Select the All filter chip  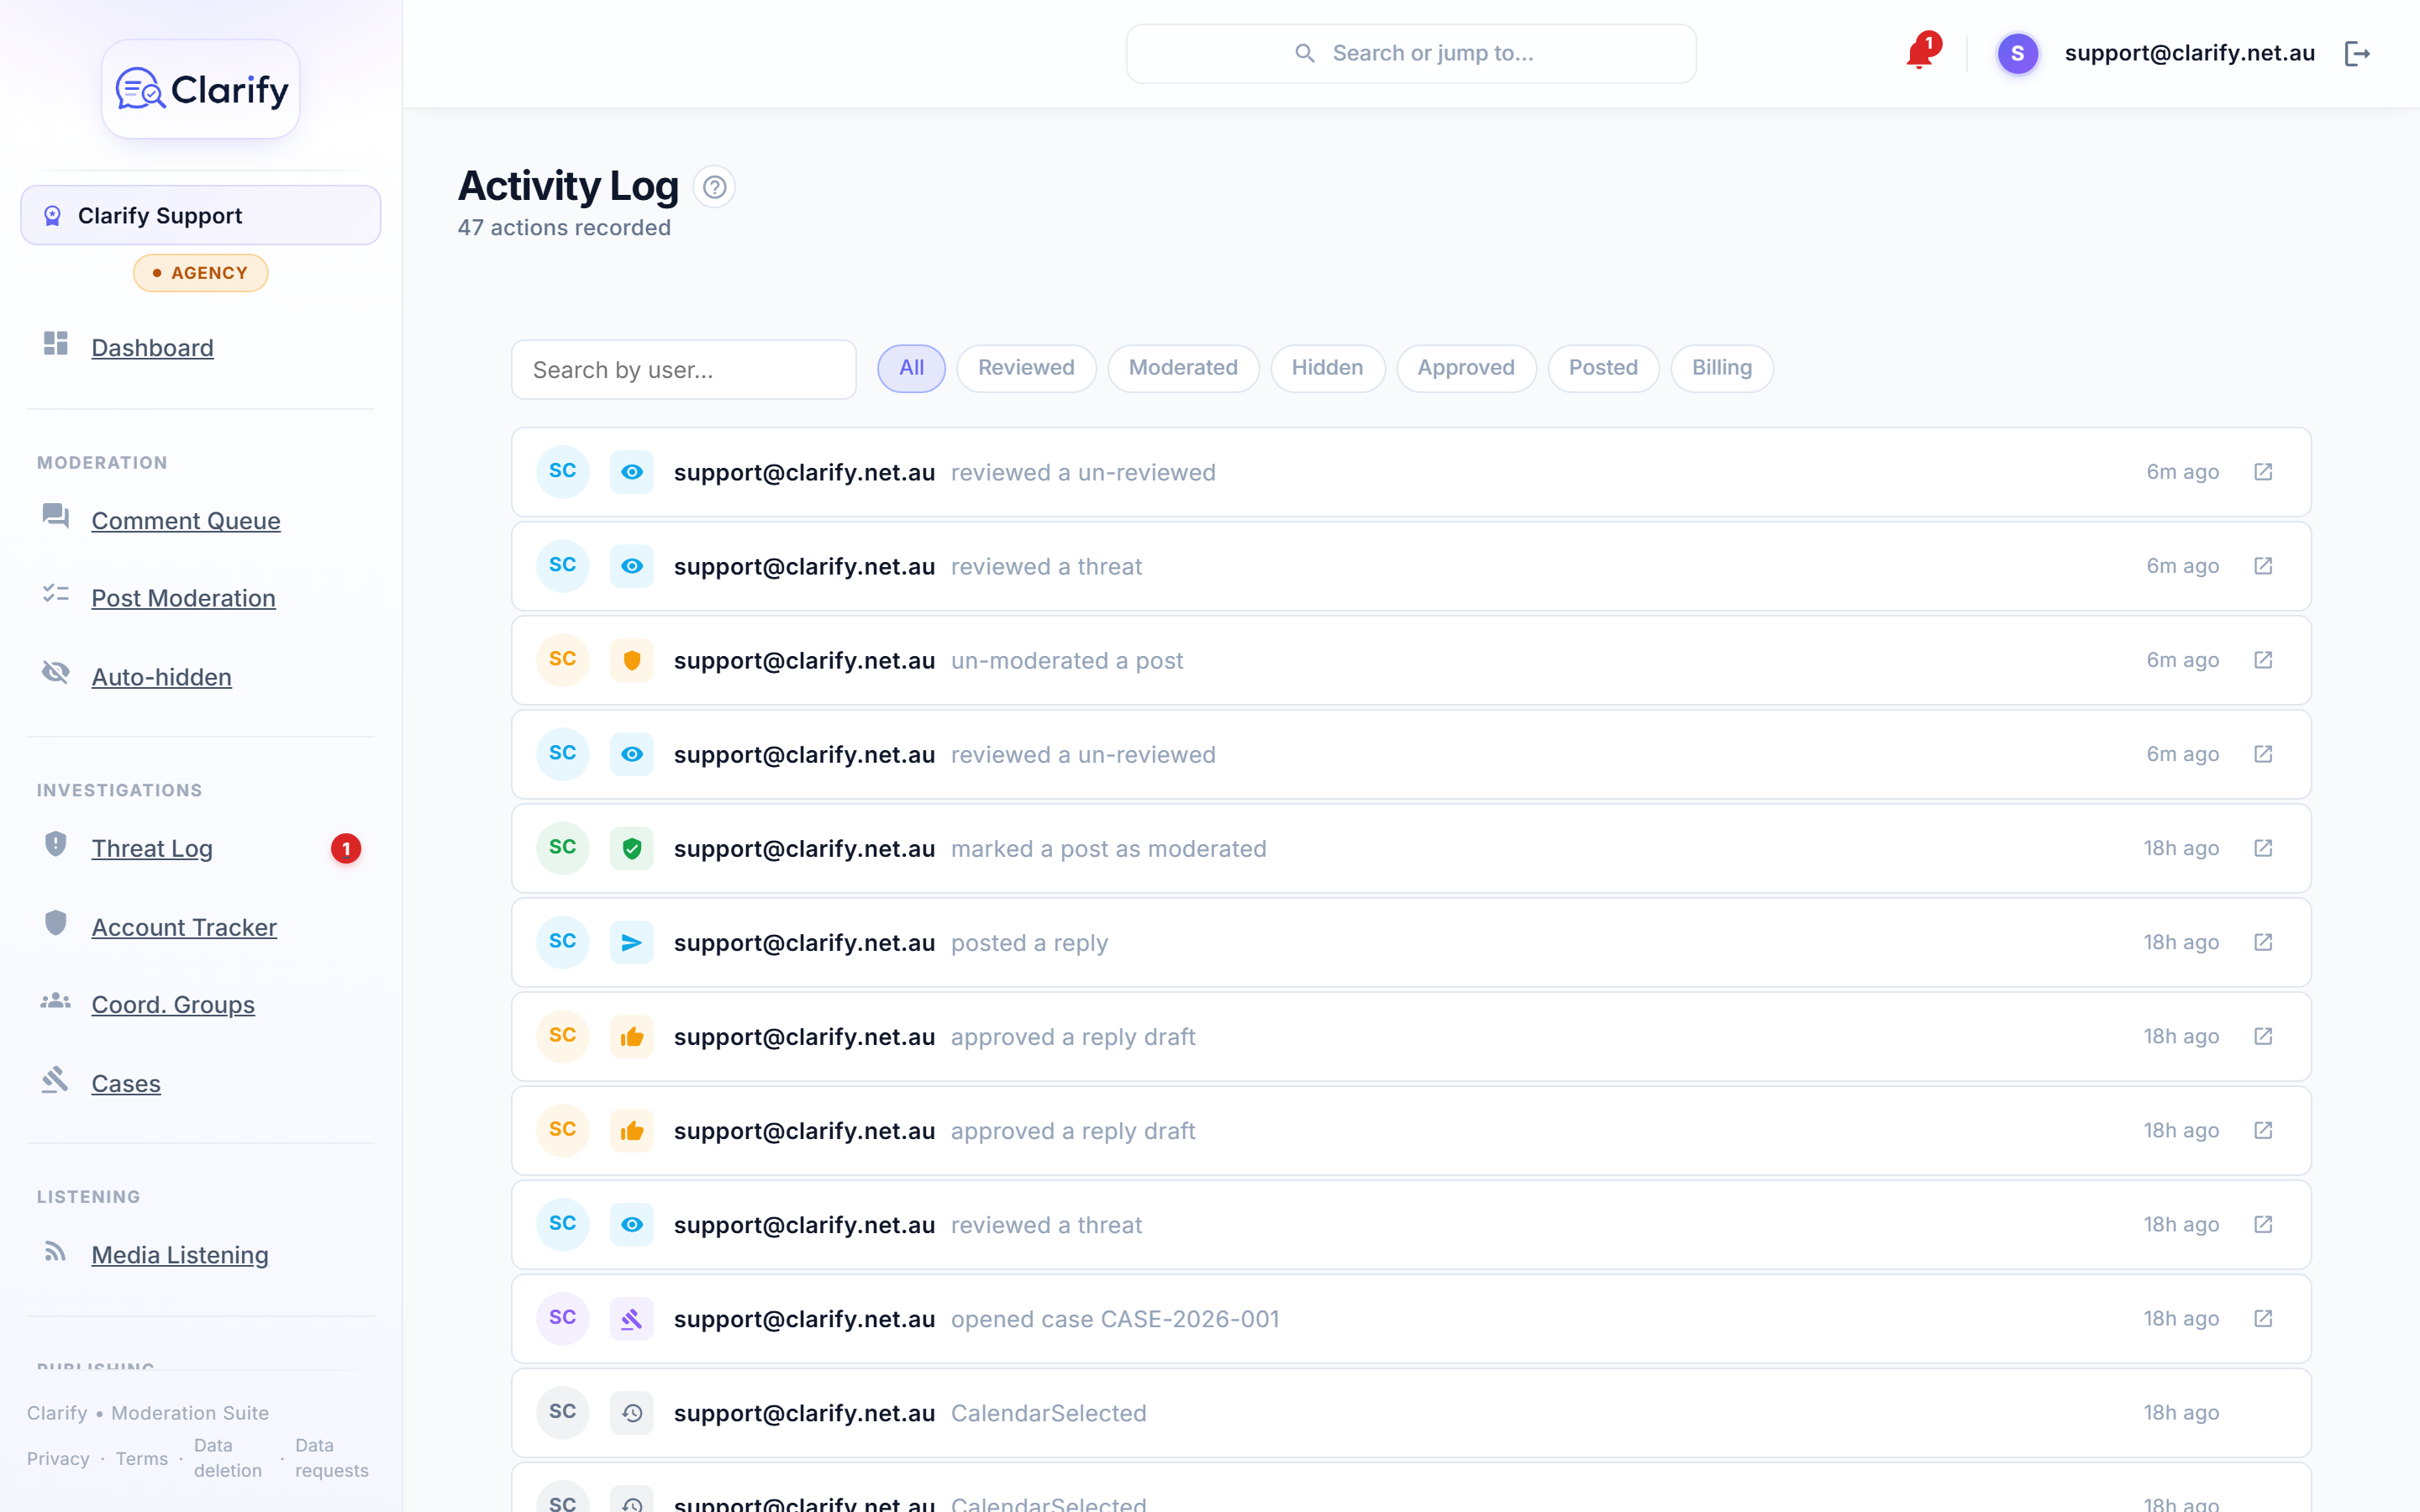[x=911, y=368]
